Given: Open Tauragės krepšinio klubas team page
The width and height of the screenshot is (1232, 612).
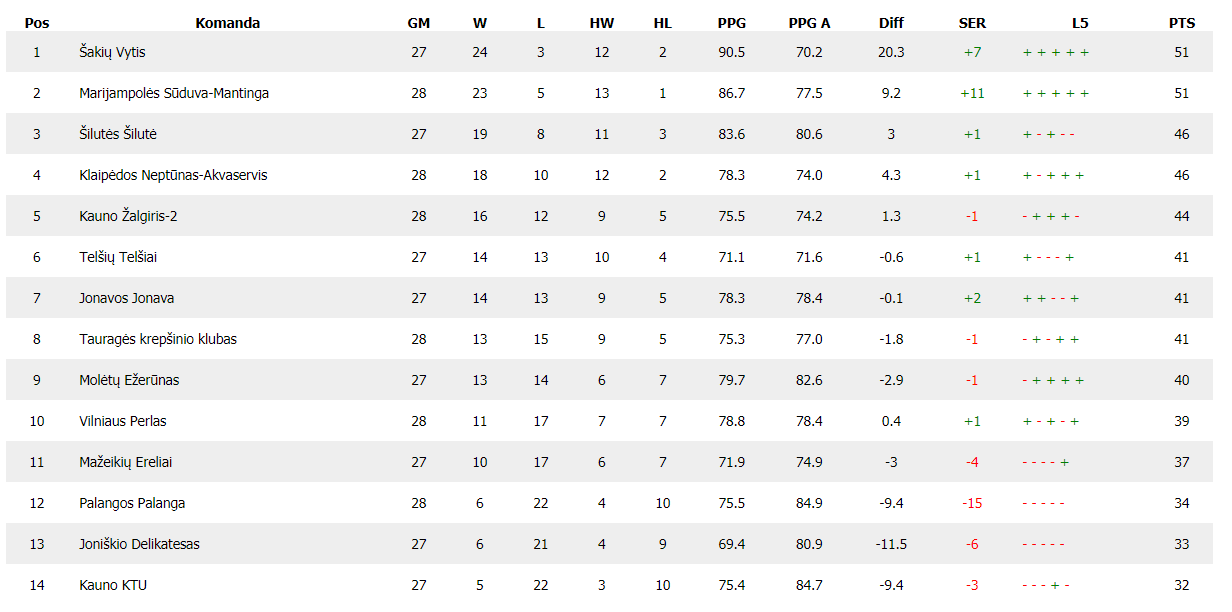Looking at the screenshot, I should point(158,339).
